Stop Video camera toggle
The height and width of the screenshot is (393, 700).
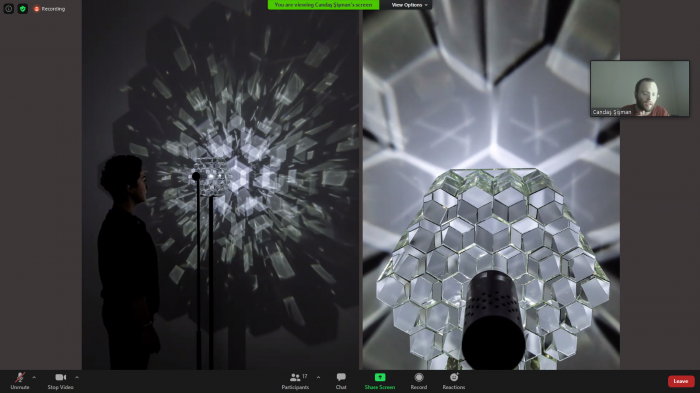[x=60, y=381]
